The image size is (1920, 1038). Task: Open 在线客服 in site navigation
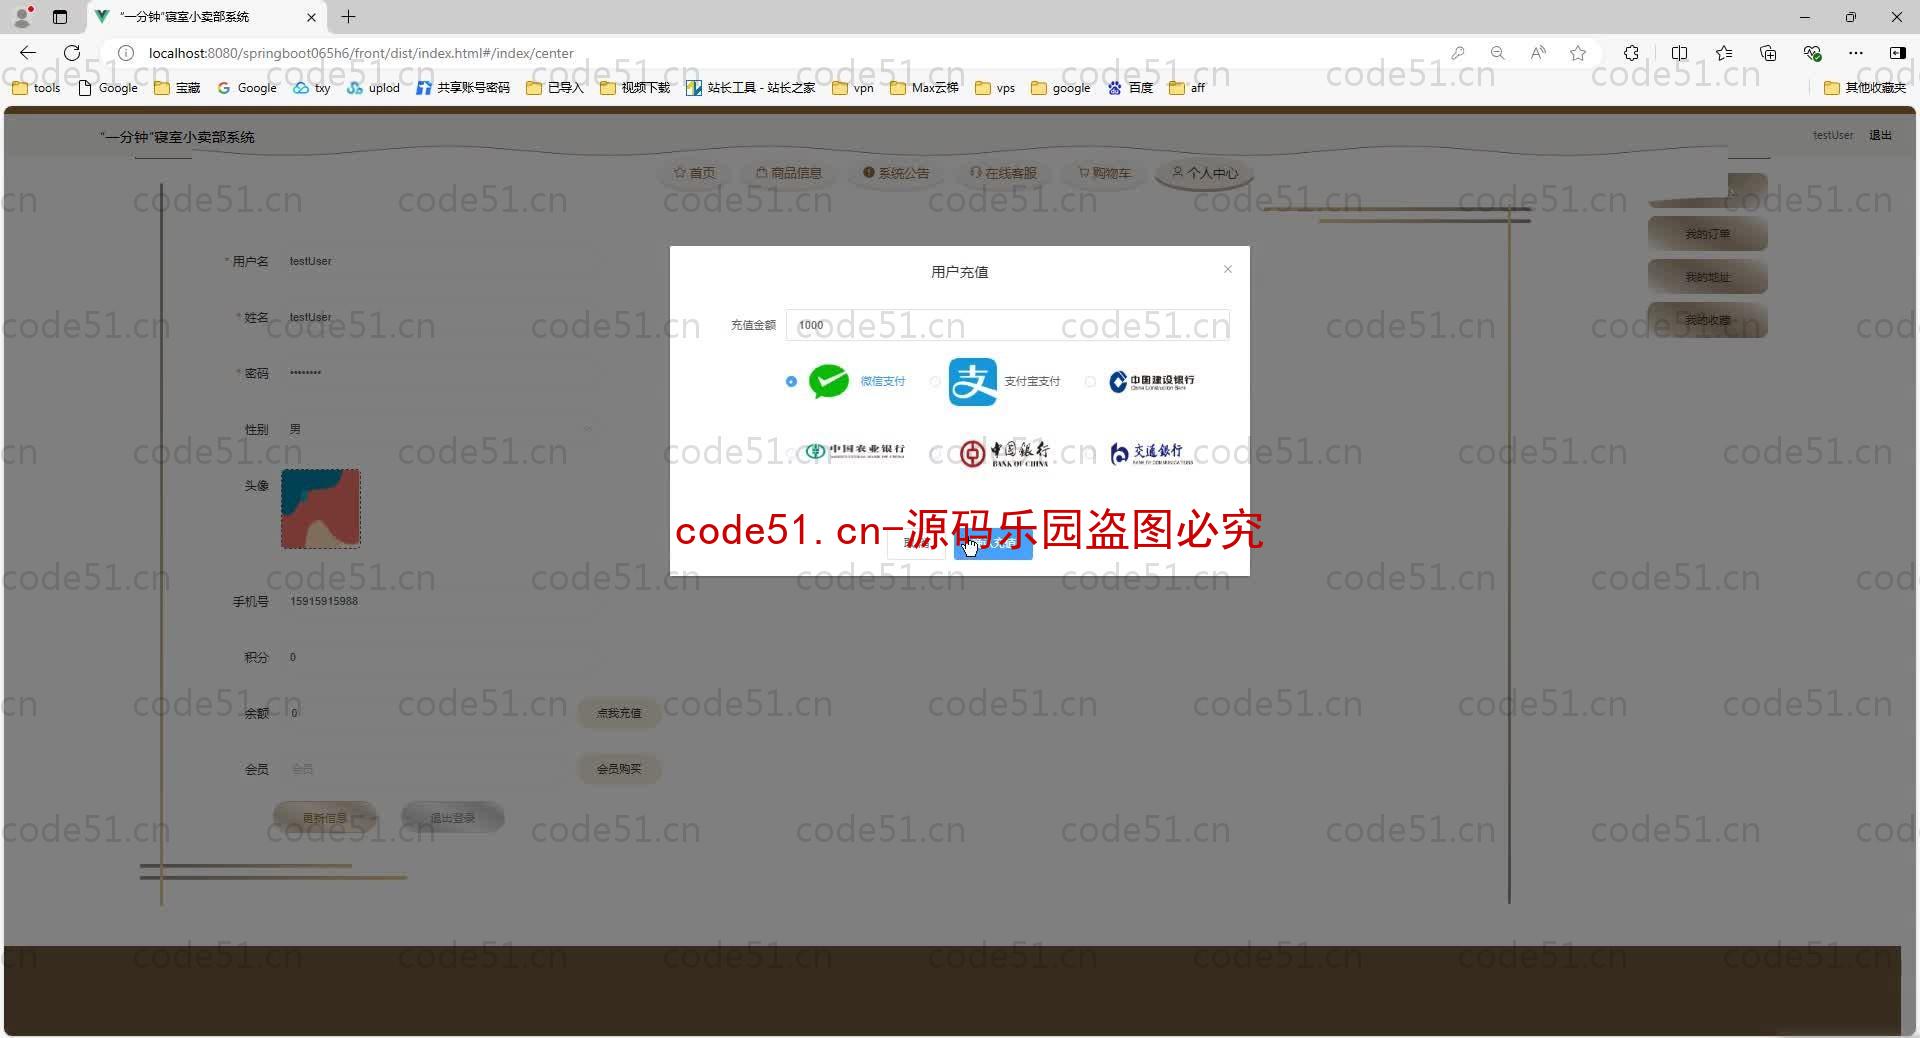tap(1003, 173)
